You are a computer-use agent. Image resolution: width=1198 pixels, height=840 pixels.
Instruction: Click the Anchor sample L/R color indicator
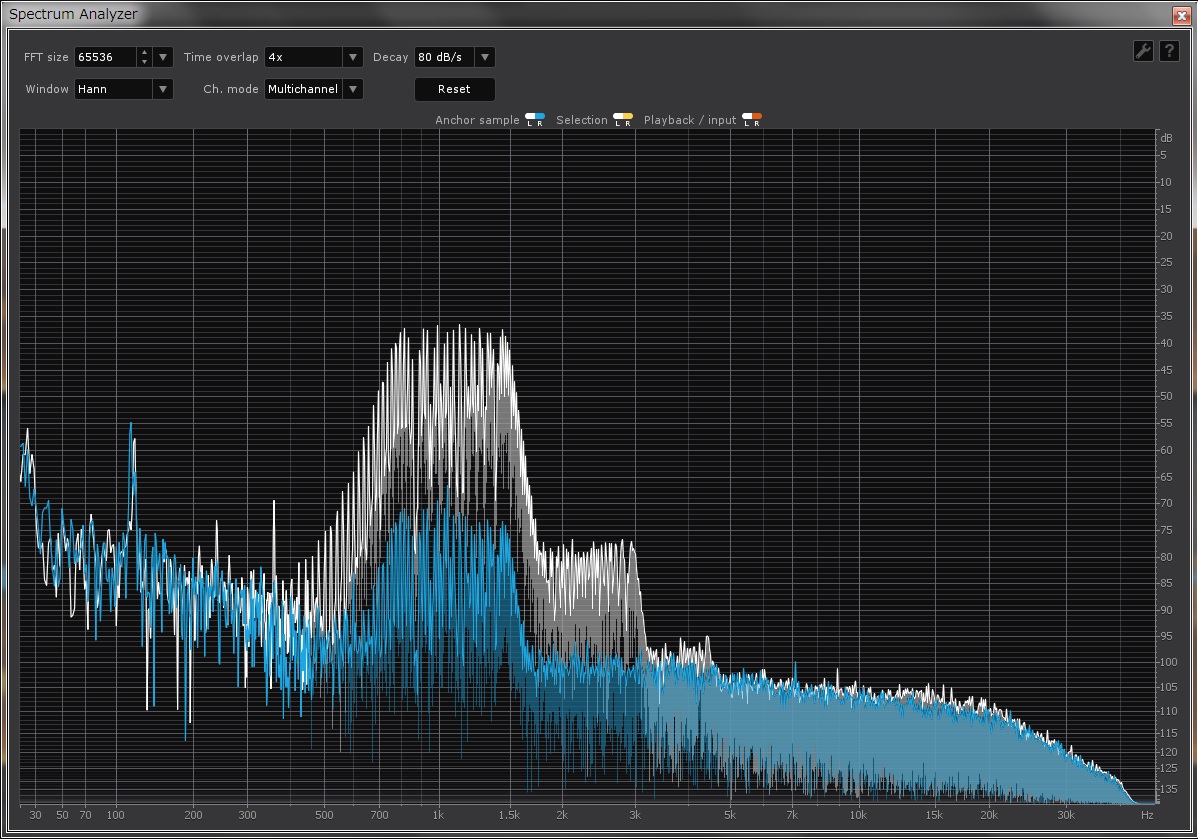pyautogui.click(x=535, y=119)
